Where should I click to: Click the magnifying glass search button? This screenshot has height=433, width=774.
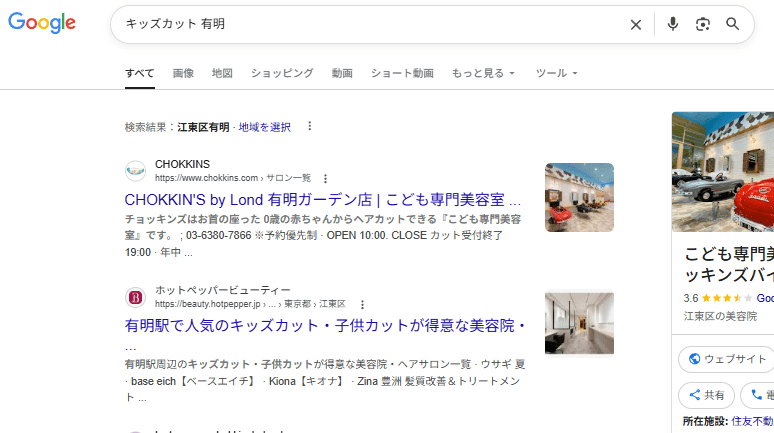(733, 24)
